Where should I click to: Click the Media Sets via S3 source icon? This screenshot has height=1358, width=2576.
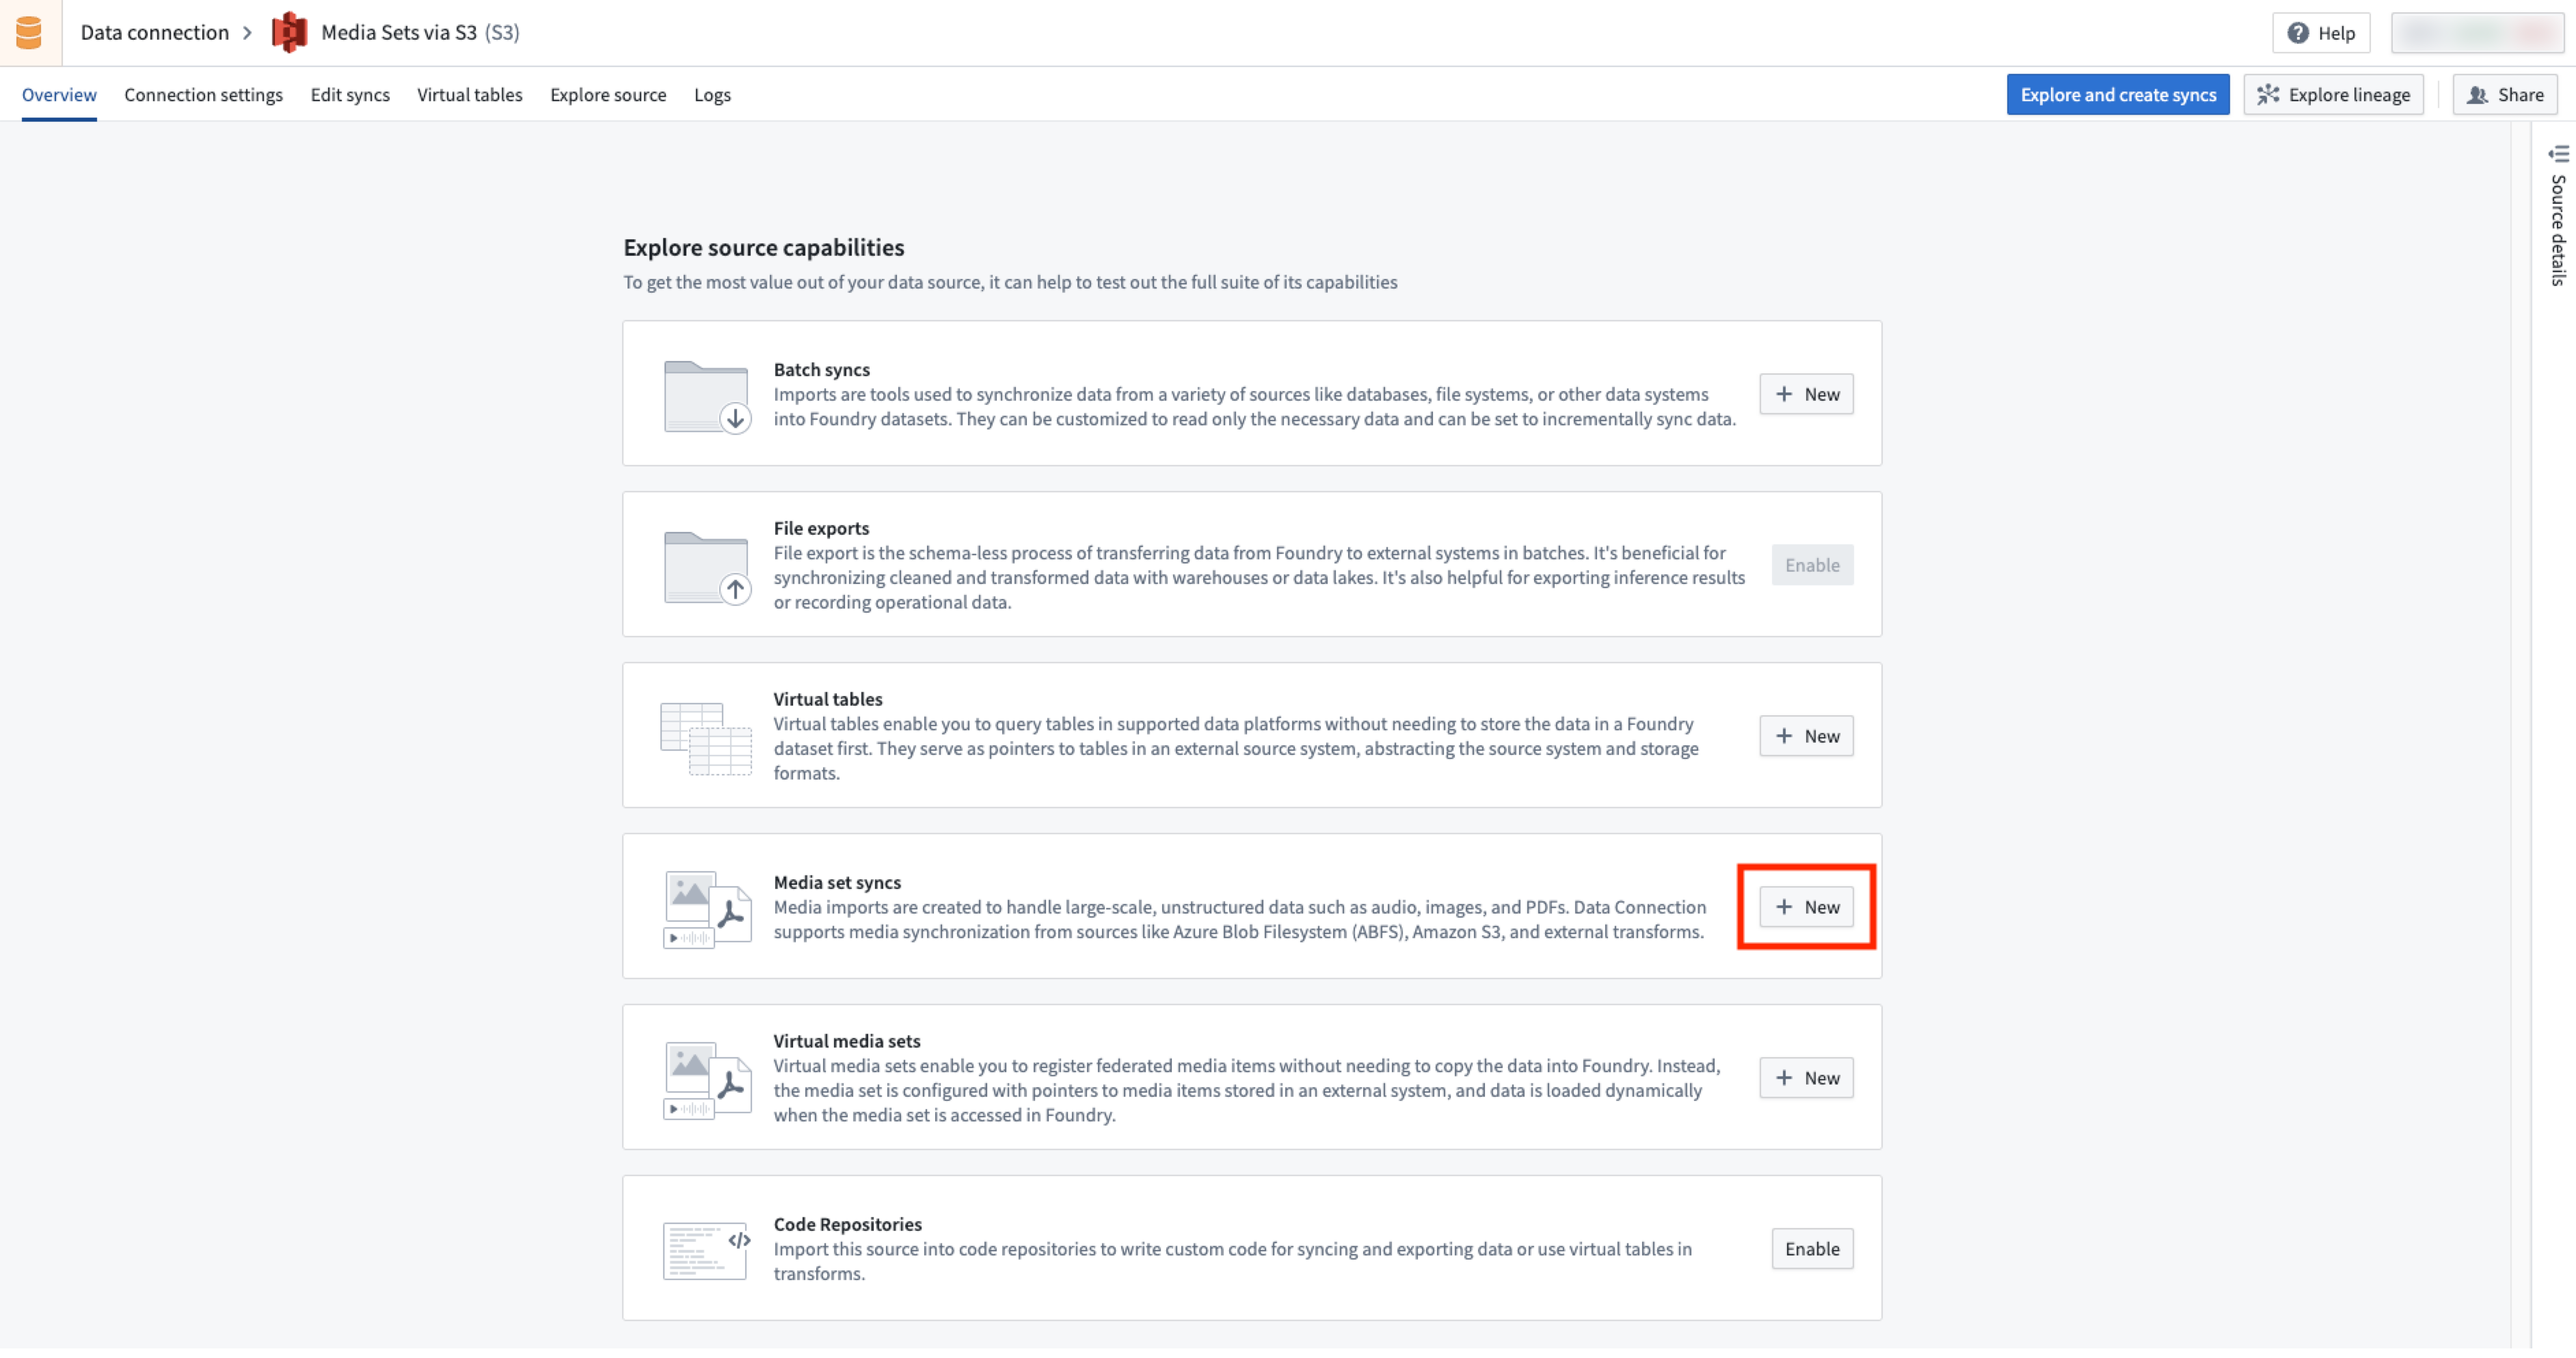(x=288, y=32)
